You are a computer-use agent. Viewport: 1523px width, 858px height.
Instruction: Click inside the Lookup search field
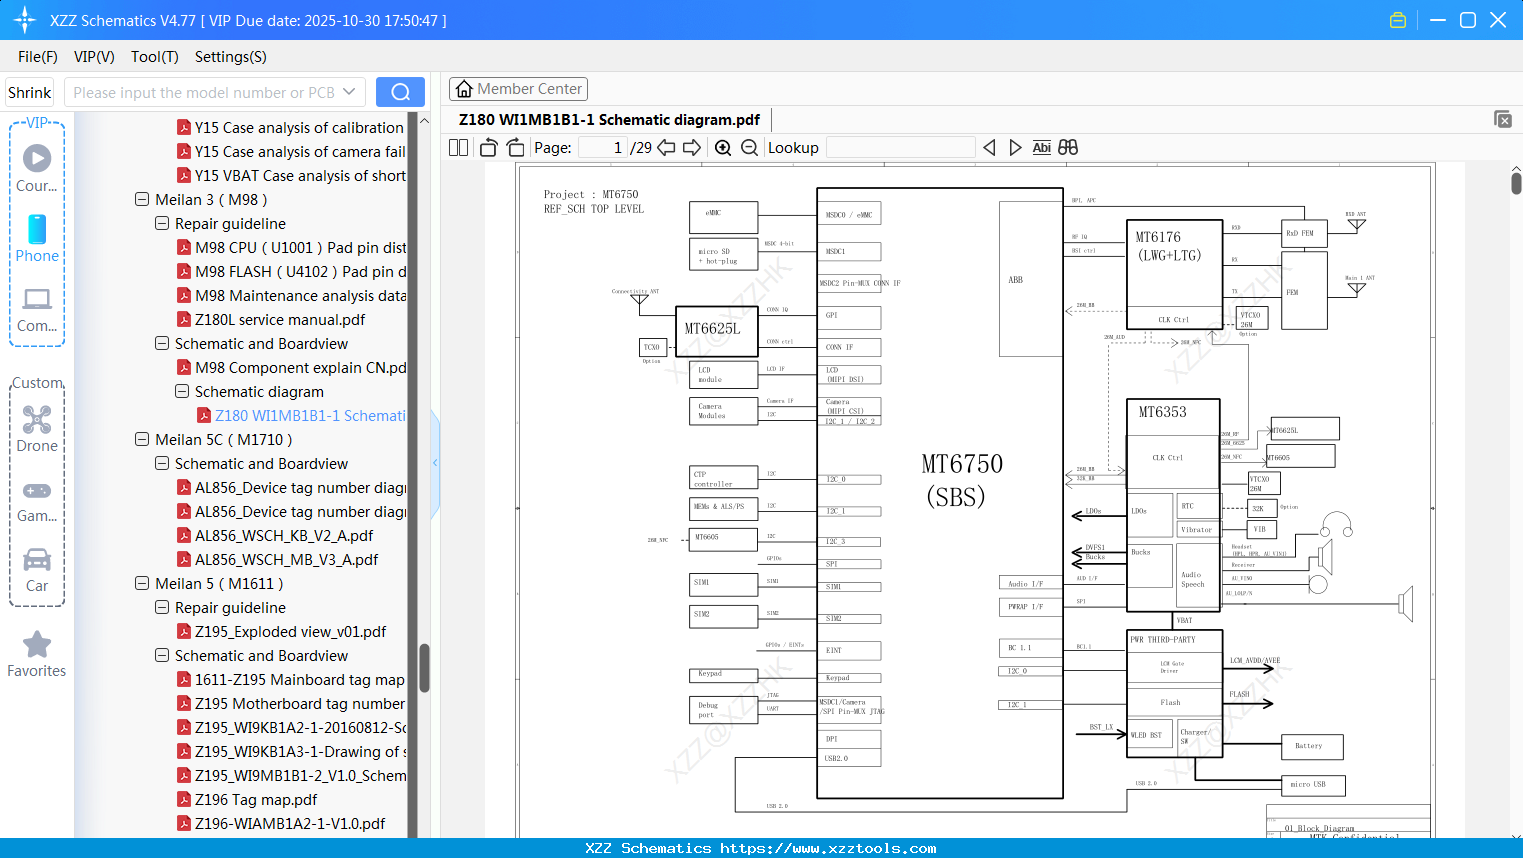click(x=899, y=147)
